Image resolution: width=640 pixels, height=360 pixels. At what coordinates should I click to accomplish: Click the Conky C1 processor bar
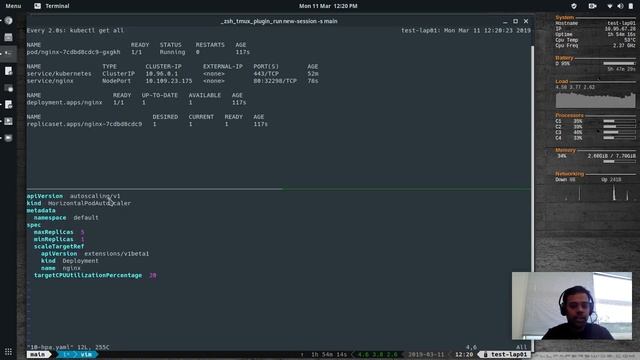tap(619, 121)
